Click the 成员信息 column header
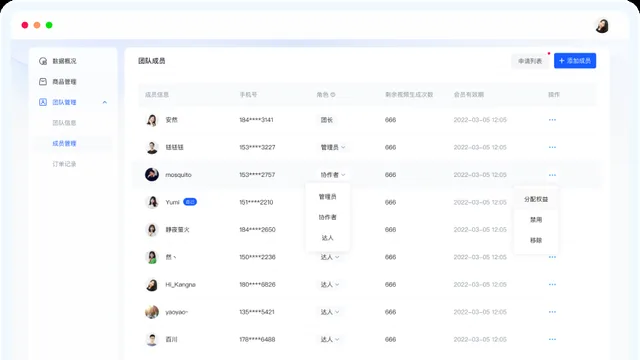640x360 pixels. (x=157, y=95)
